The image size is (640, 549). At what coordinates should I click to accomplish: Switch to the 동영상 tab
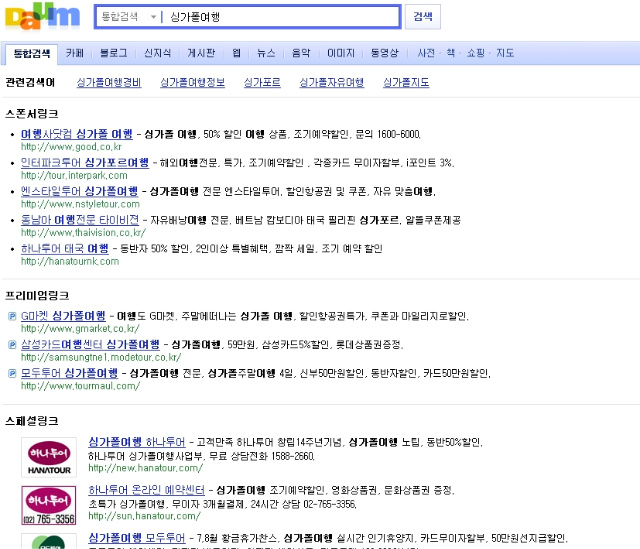coord(384,53)
